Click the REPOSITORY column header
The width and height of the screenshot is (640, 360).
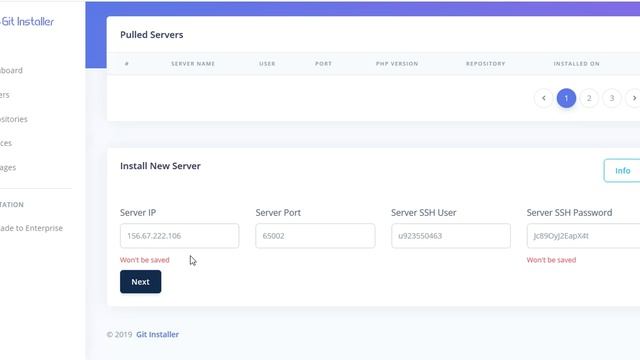point(486,64)
